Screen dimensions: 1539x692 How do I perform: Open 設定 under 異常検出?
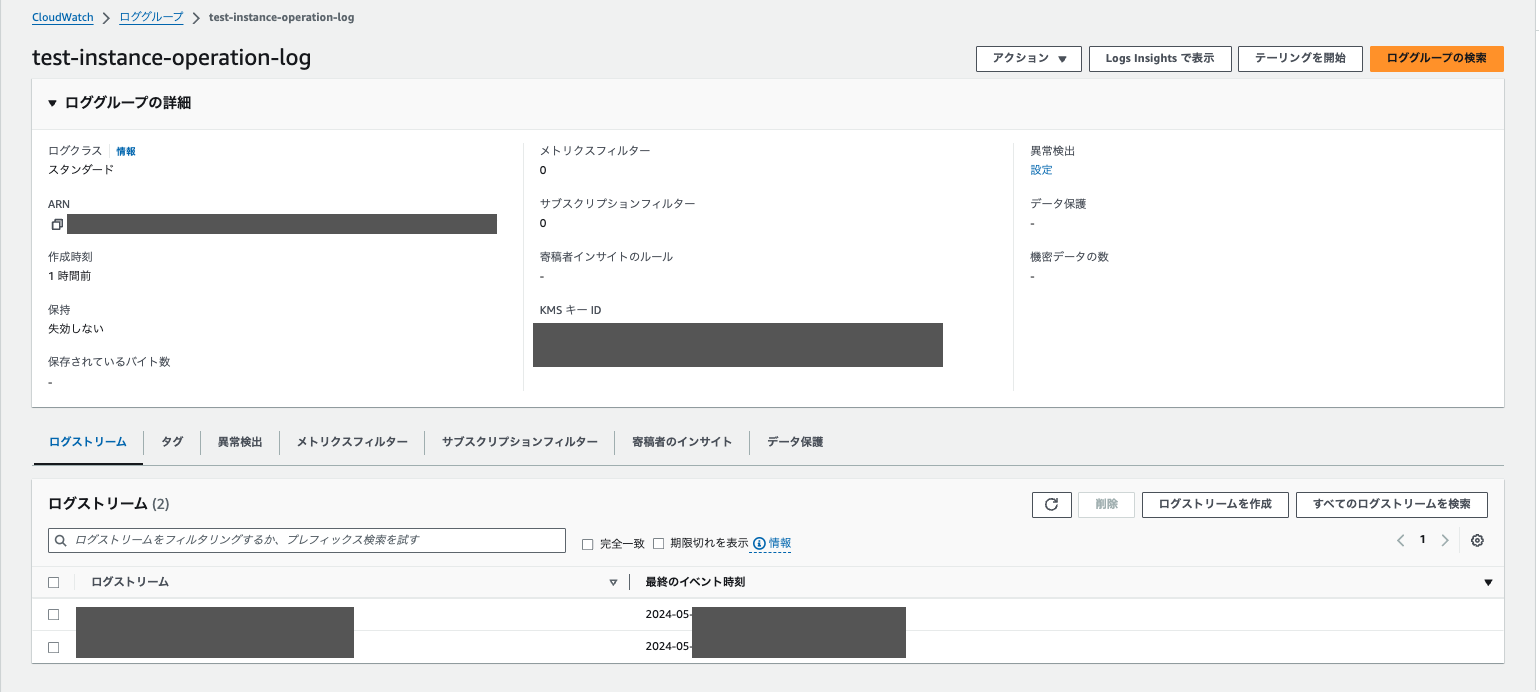(x=1040, y=169)
